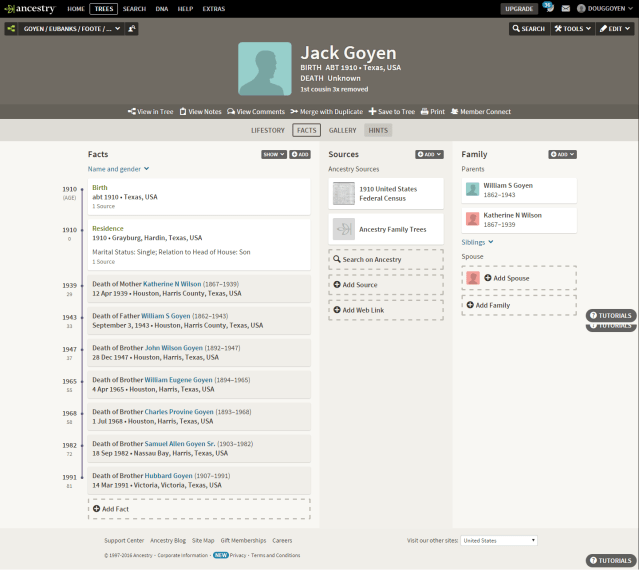Screen dimensions: 639x570
Task: Open the Sources ADD dropdown
Action: (x=430, y=154)
